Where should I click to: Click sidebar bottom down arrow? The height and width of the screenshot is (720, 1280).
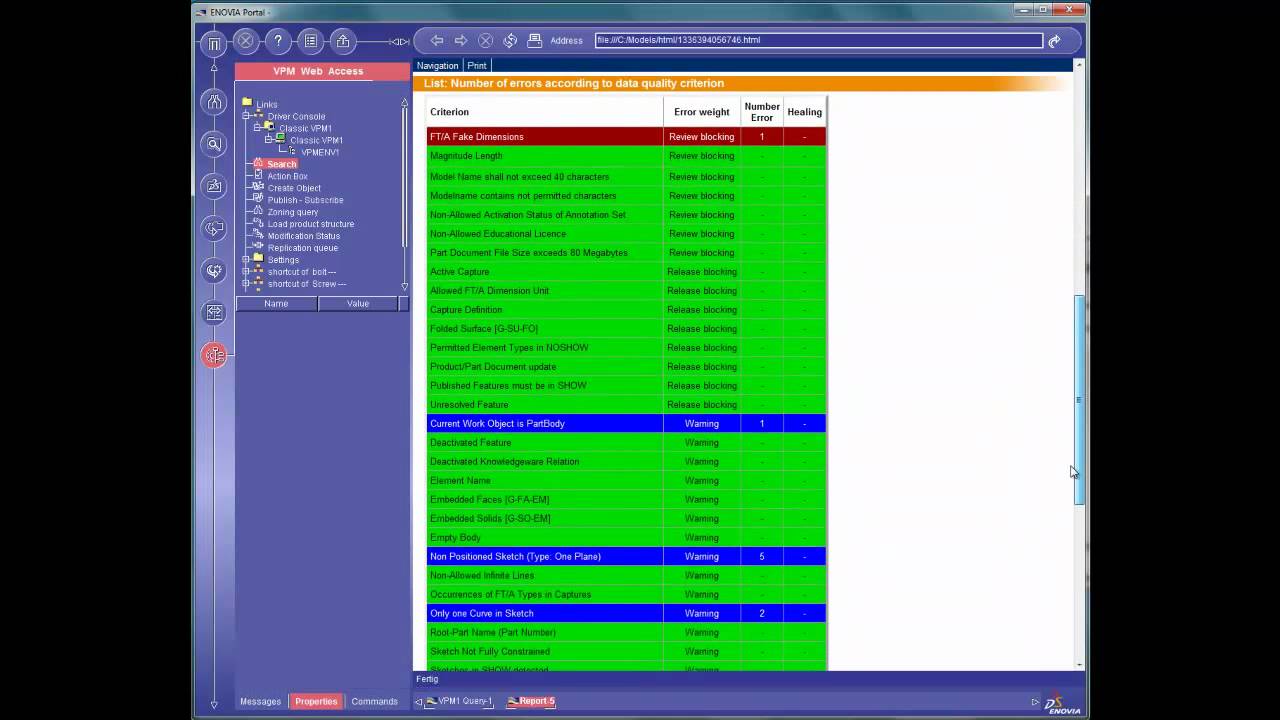[x=214, y=705]
